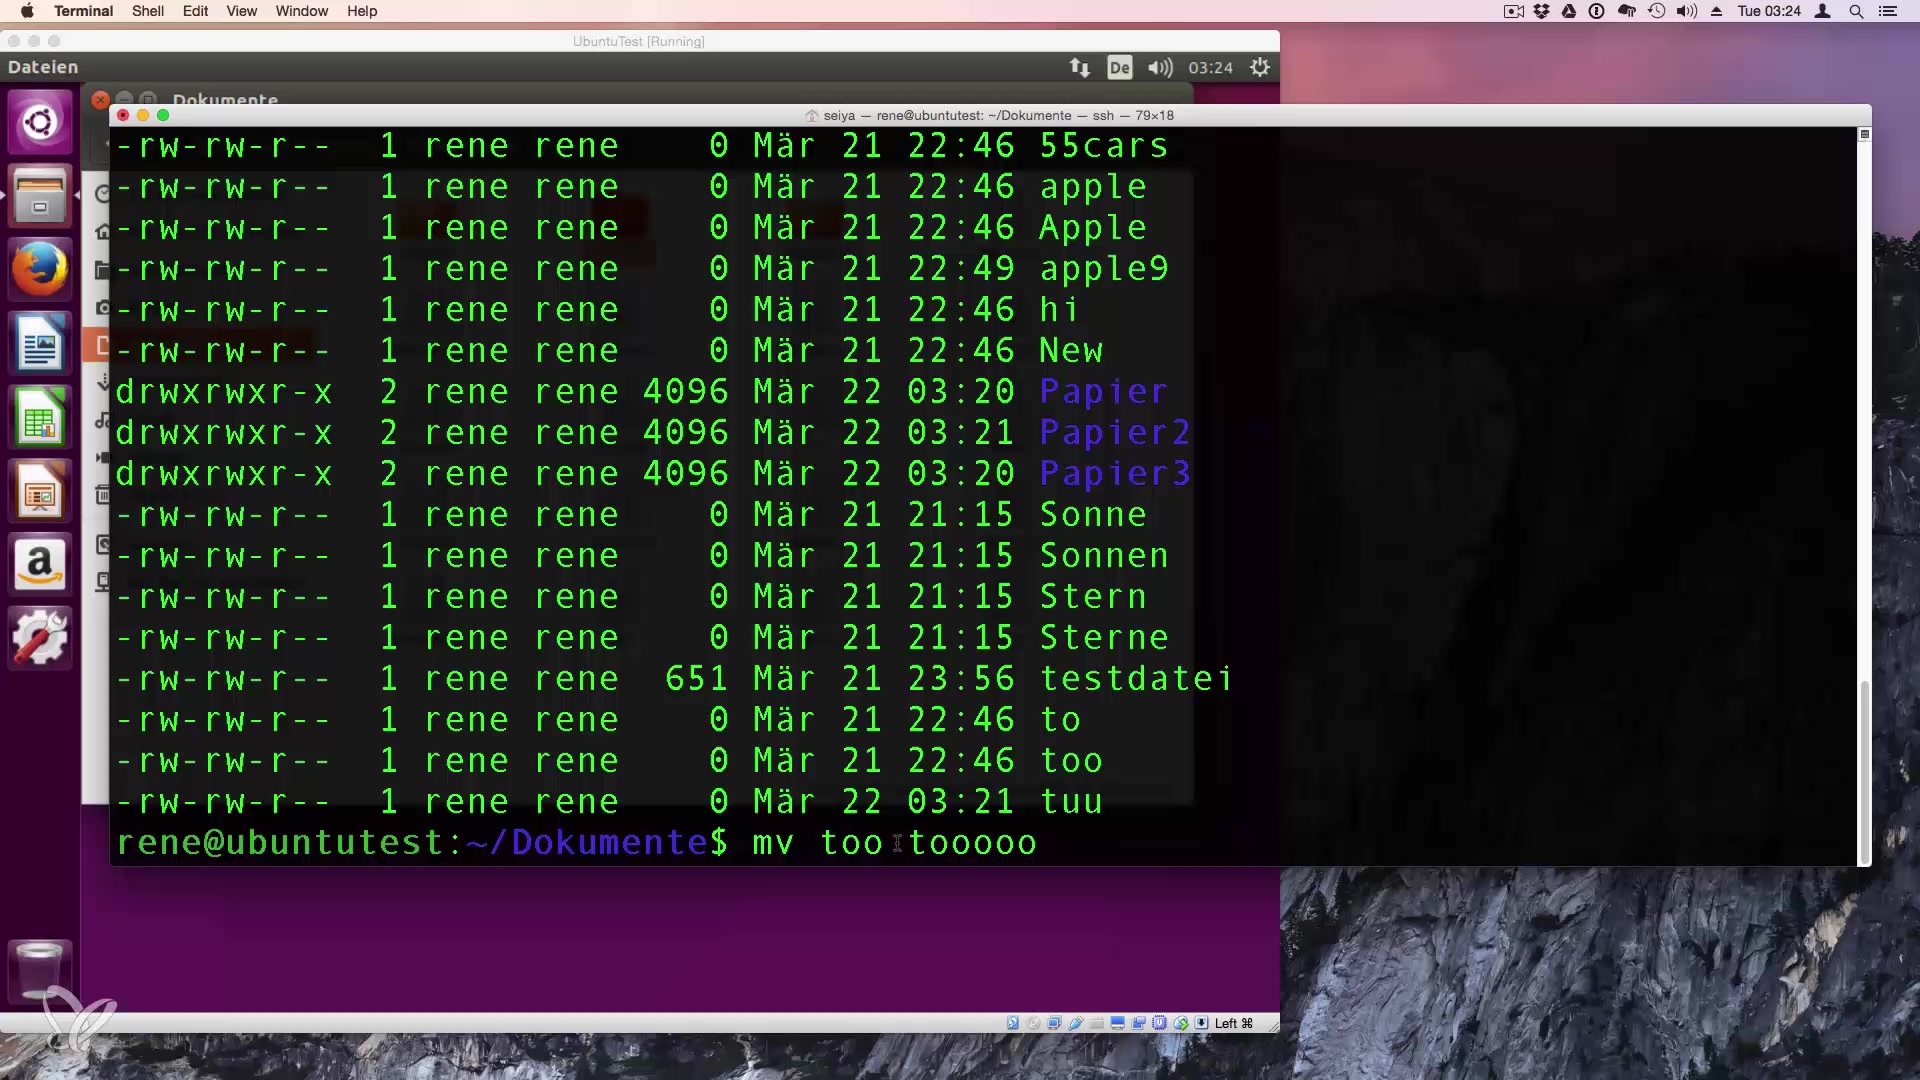Toggle Ubuntu network connection indicator

[1080, 67]
